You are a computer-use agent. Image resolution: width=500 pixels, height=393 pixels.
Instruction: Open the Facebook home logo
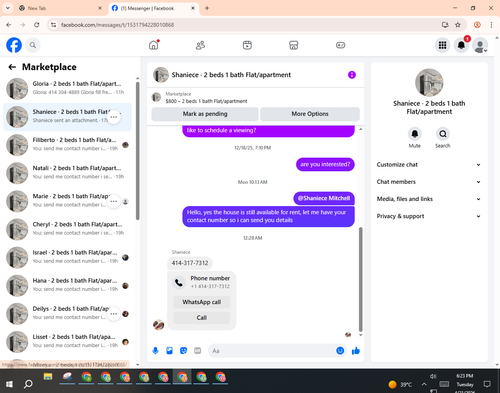coord(14,45)
